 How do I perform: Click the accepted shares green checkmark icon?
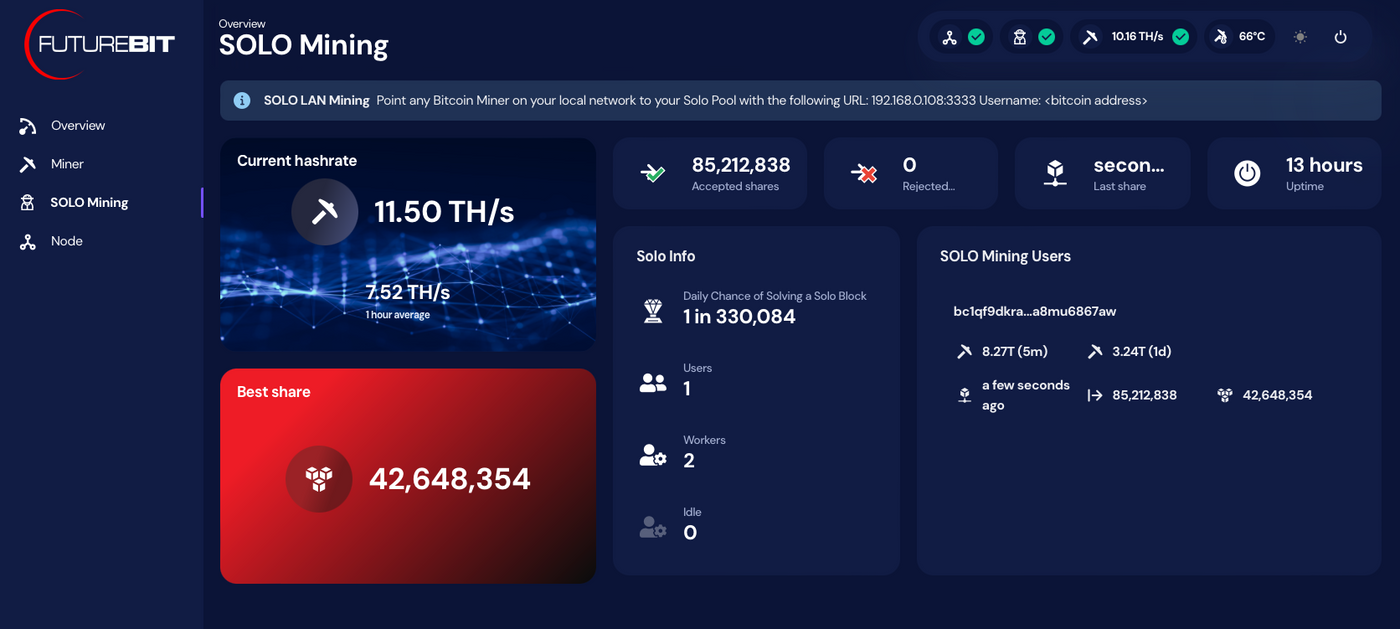(651, 172)
